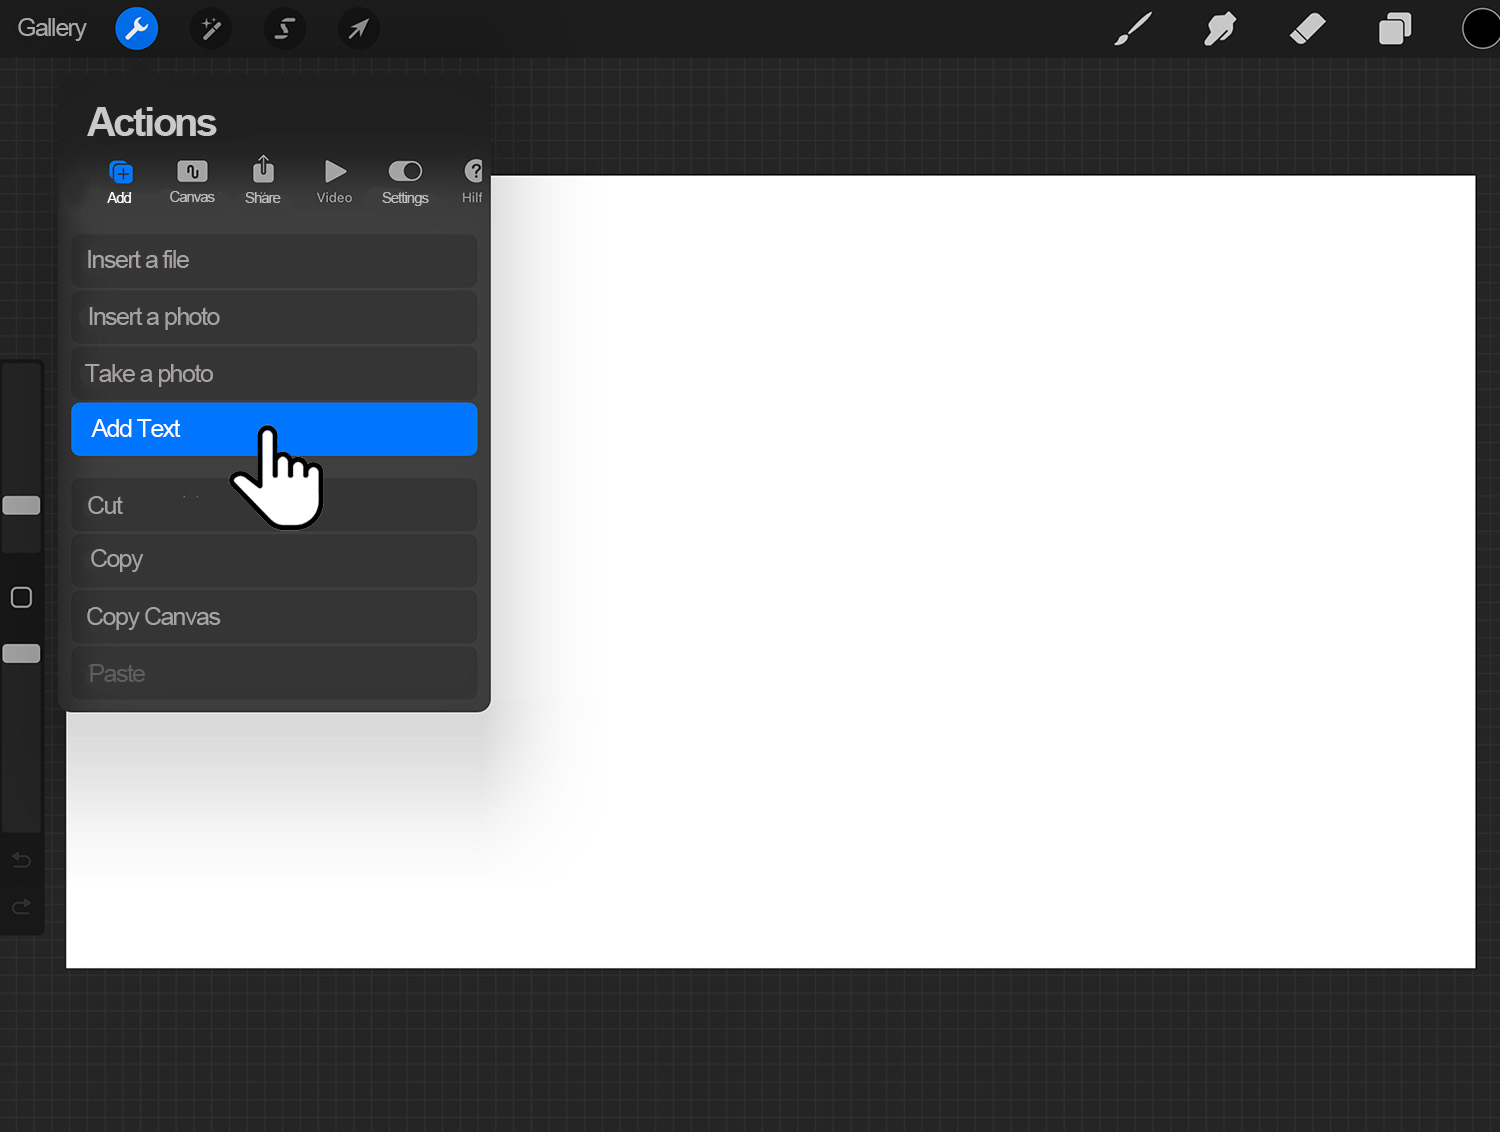Select the Brush tool

[x=1132, y=28]
